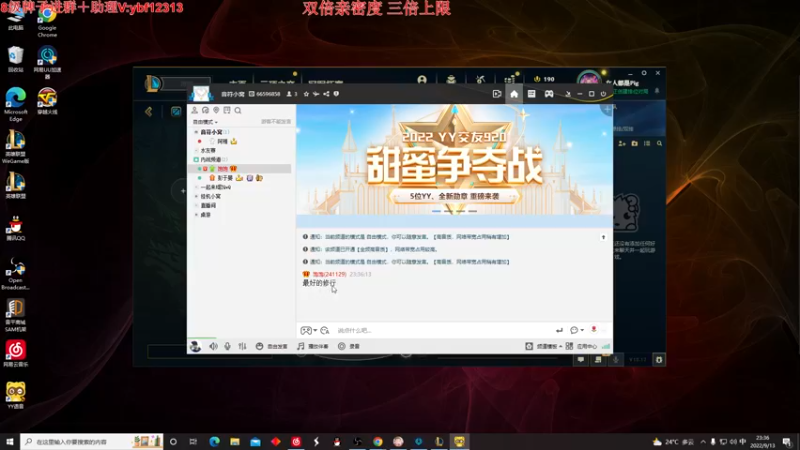
Task: Toggle the YY microphone
Action: 228,346
